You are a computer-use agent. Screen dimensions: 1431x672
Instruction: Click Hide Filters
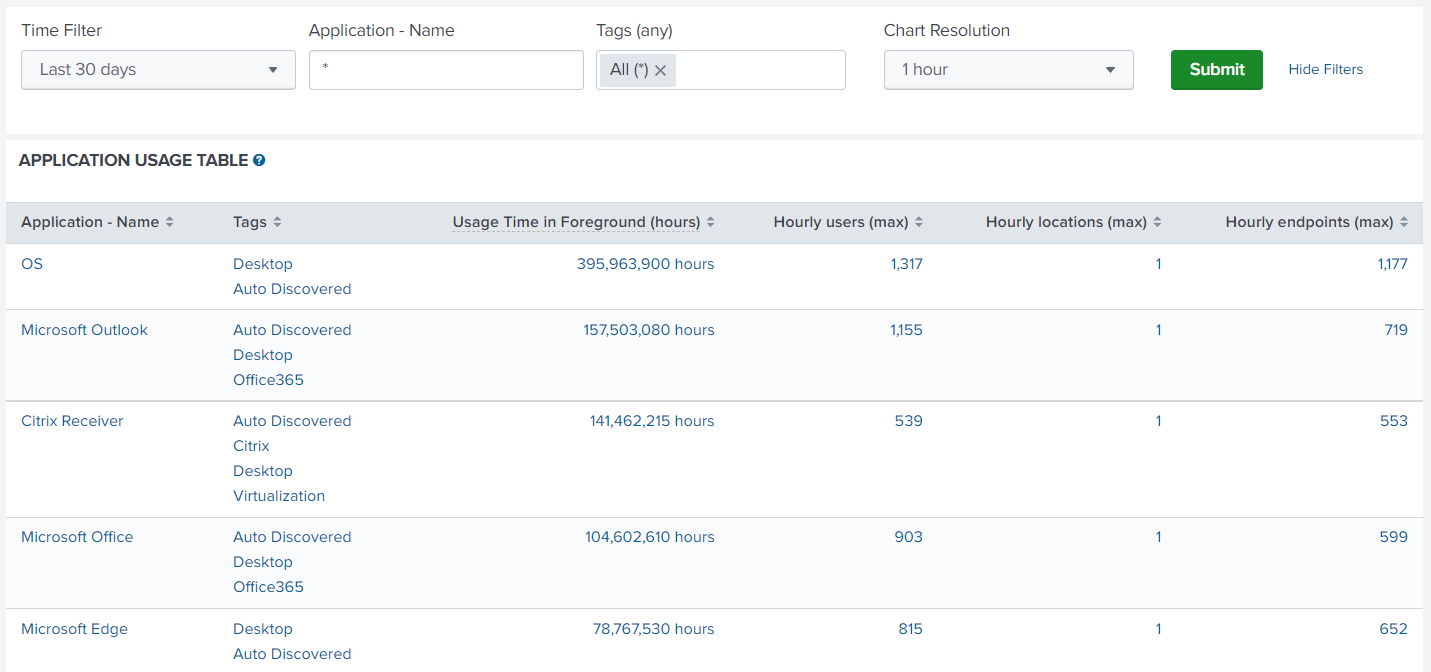click(1325, 69)
